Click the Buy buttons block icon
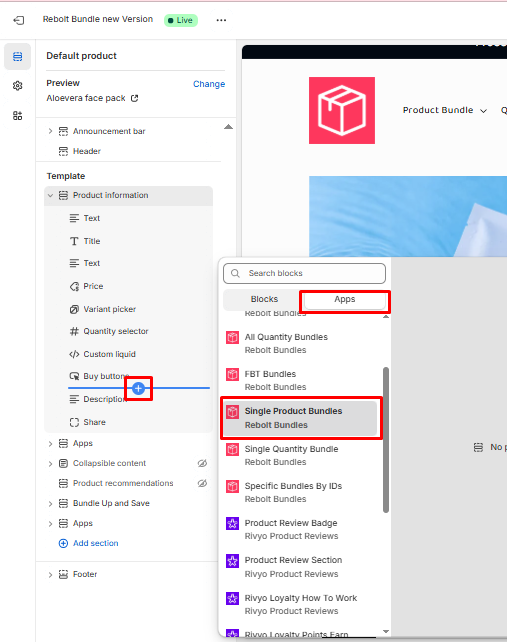 tap(74, 376)
